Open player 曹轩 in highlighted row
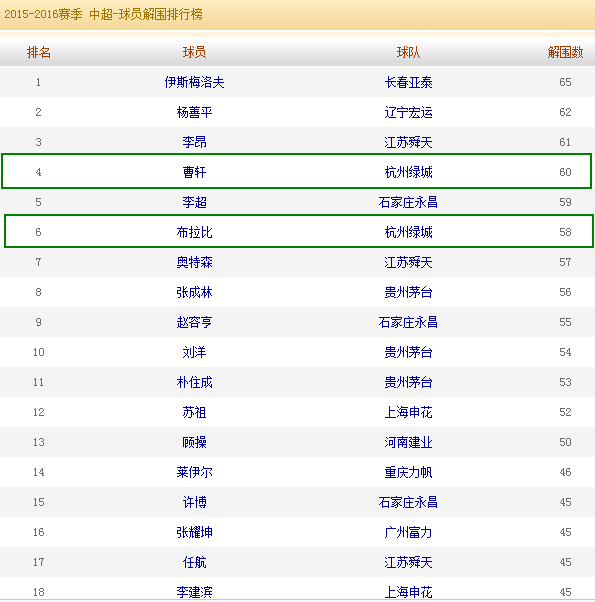The width and height of the screenshot is (595, 602). coord(194,172)
